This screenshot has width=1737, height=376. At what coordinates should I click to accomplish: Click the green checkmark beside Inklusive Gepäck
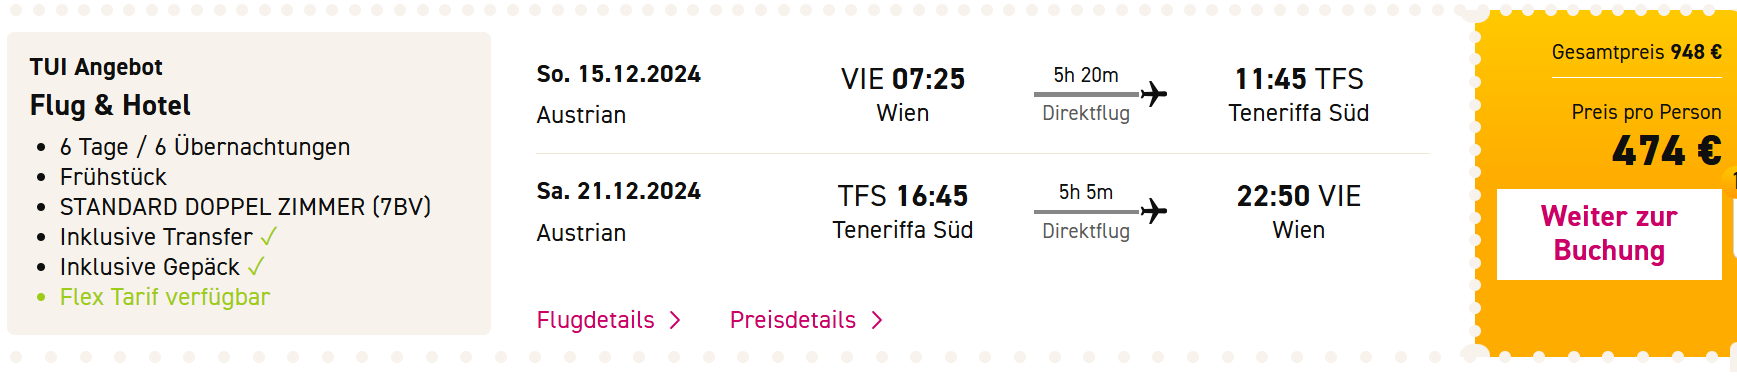256,267
